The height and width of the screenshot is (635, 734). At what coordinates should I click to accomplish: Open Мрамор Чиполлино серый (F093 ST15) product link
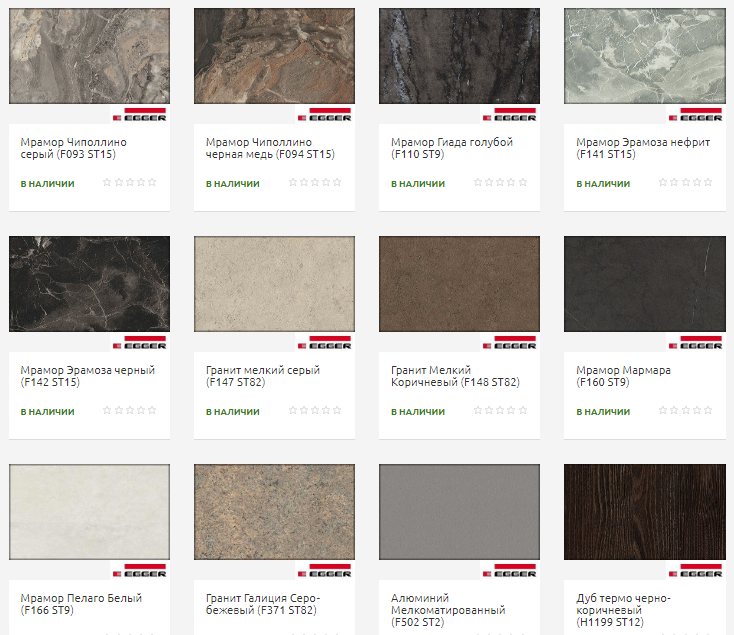[73, 148]
